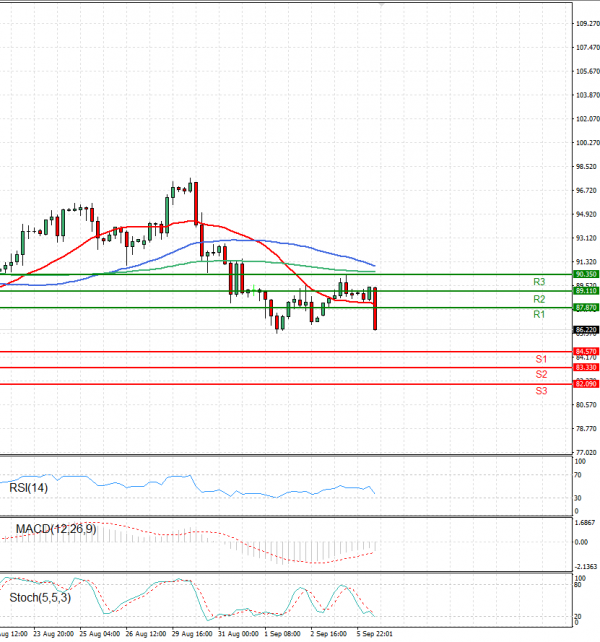Image resolution: width=600 pixels, height=642 pixels.
Task: Select the S1 support label
Action: (x=541, y=359)
